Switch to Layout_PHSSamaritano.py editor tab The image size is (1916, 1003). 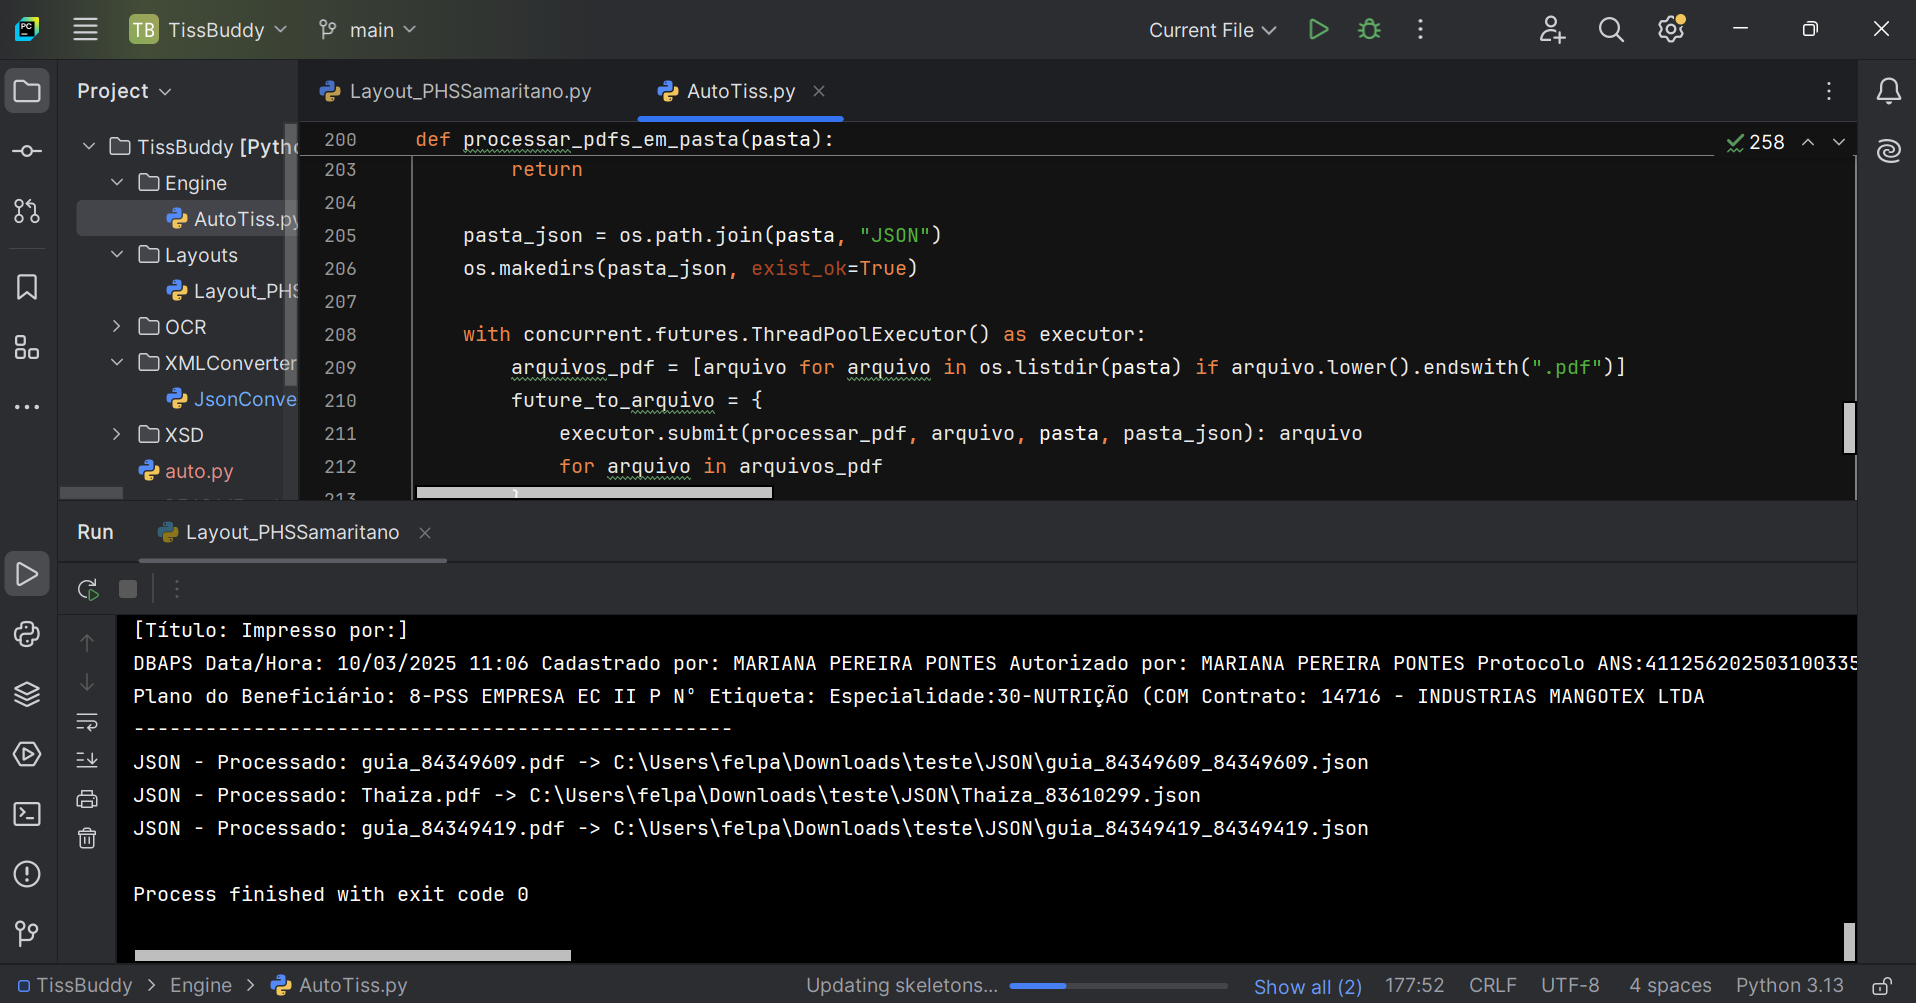456,91
